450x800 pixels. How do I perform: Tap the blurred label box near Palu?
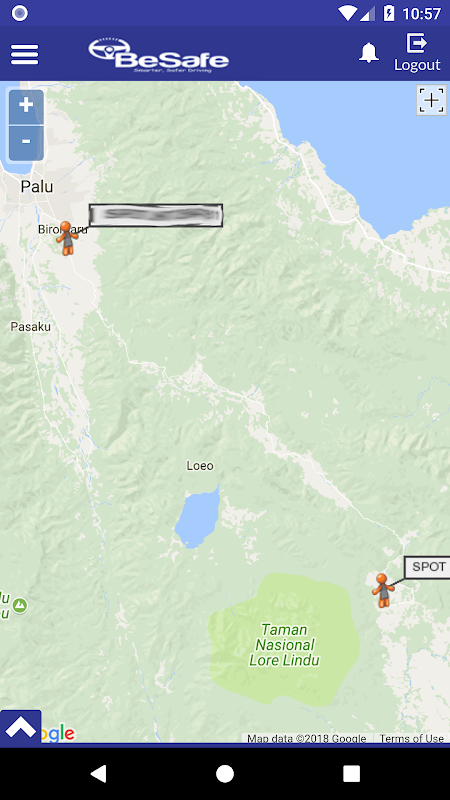[x=156, y=215]
